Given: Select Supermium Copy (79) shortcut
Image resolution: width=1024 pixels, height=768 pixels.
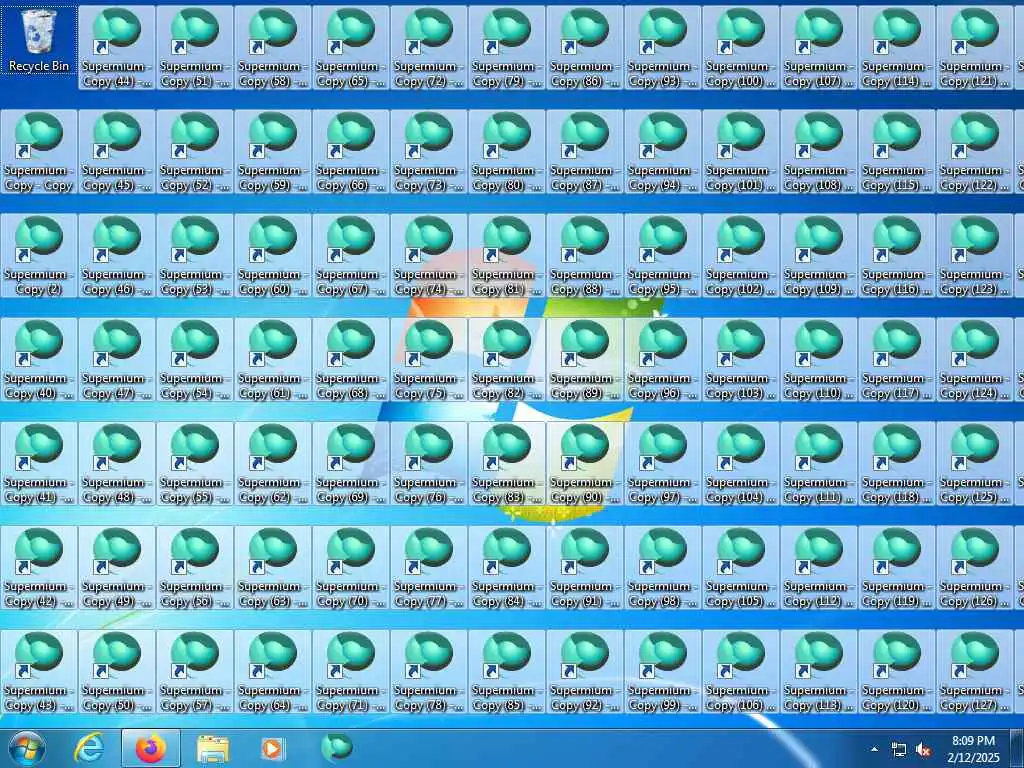Looking at the screenshot, I should pyautogui.click(x=507, y=48).
